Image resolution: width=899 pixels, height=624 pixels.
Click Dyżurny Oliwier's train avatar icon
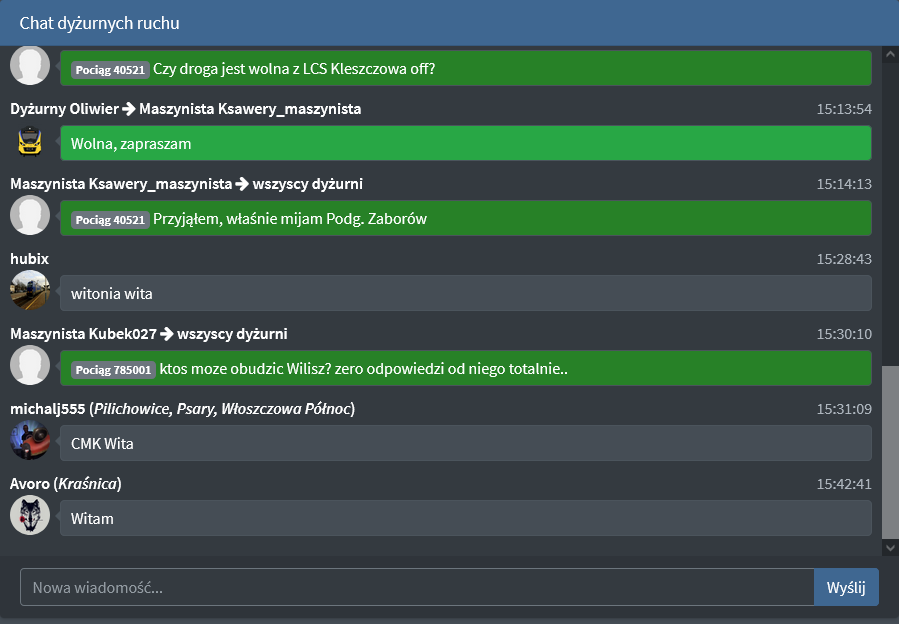[30, 142]
